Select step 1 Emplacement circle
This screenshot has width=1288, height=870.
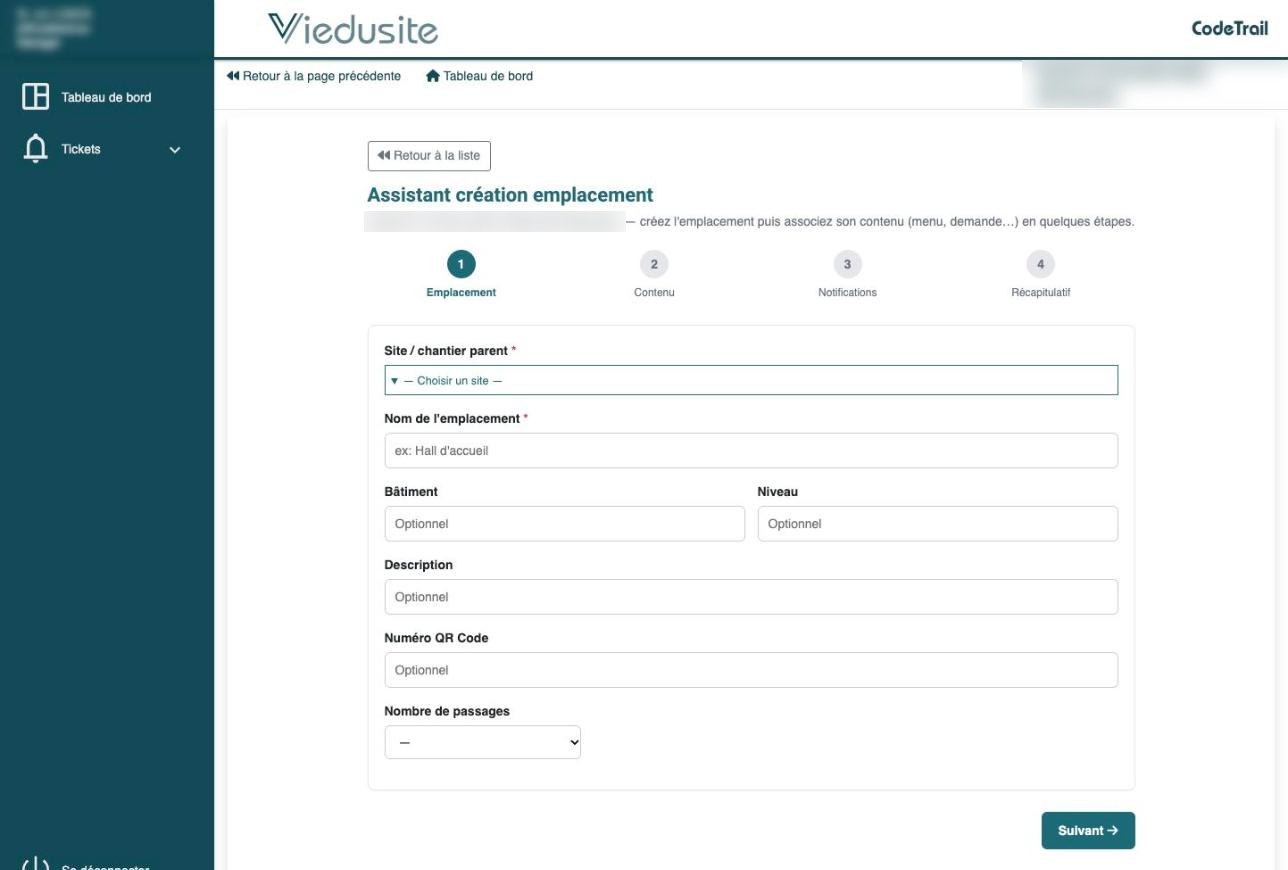(461, 264)
